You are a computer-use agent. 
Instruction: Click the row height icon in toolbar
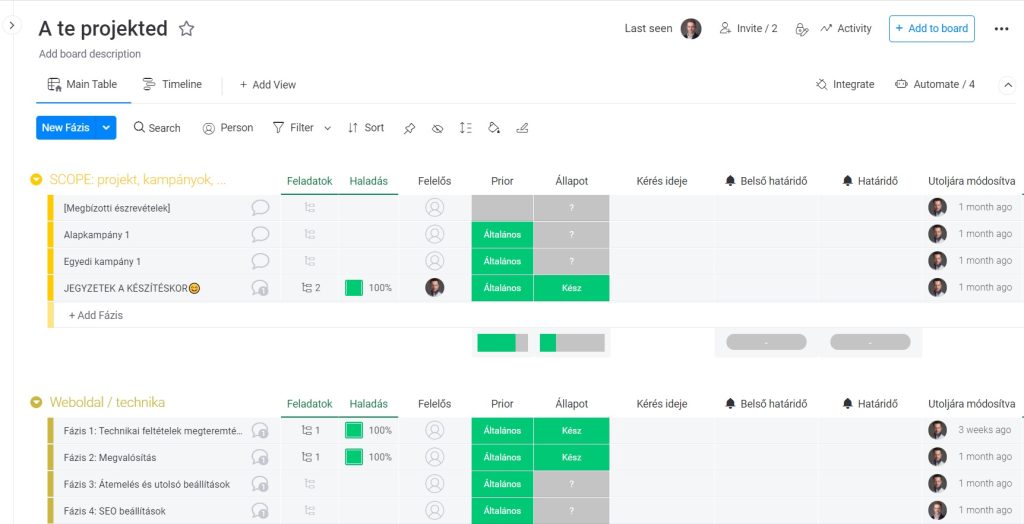tap(465, 128)
